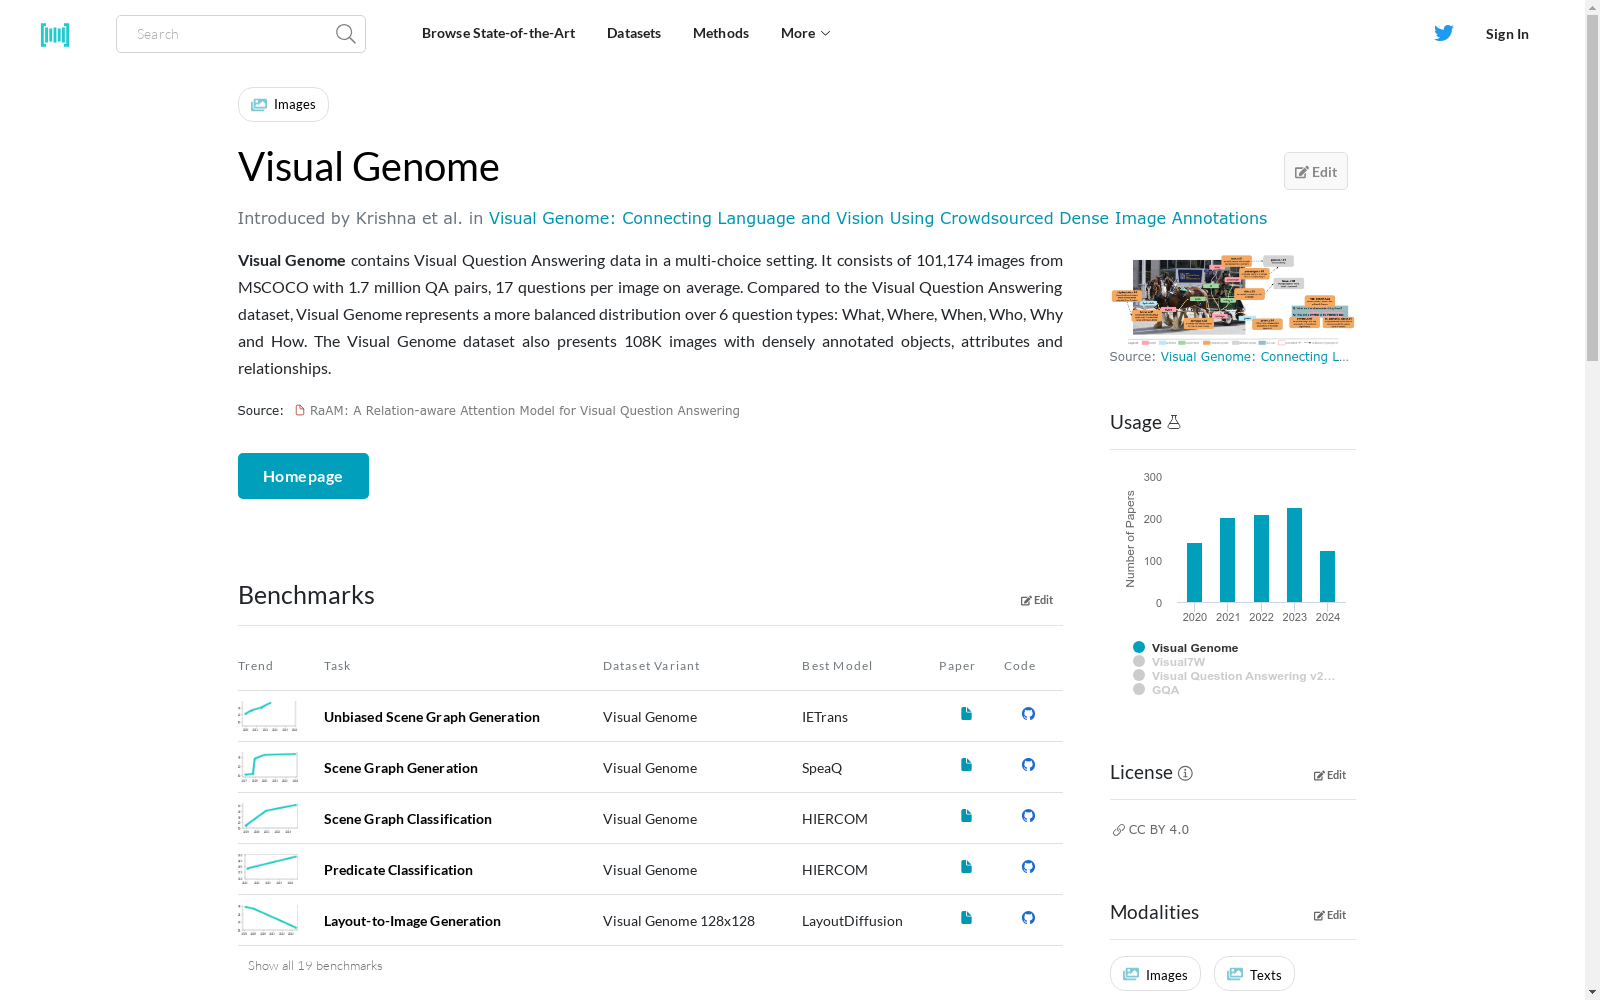This screenshot has height=1000, width=1600.
Task: Open GitHub icon for Predicate Classification
Action: tap(1028, 867)
